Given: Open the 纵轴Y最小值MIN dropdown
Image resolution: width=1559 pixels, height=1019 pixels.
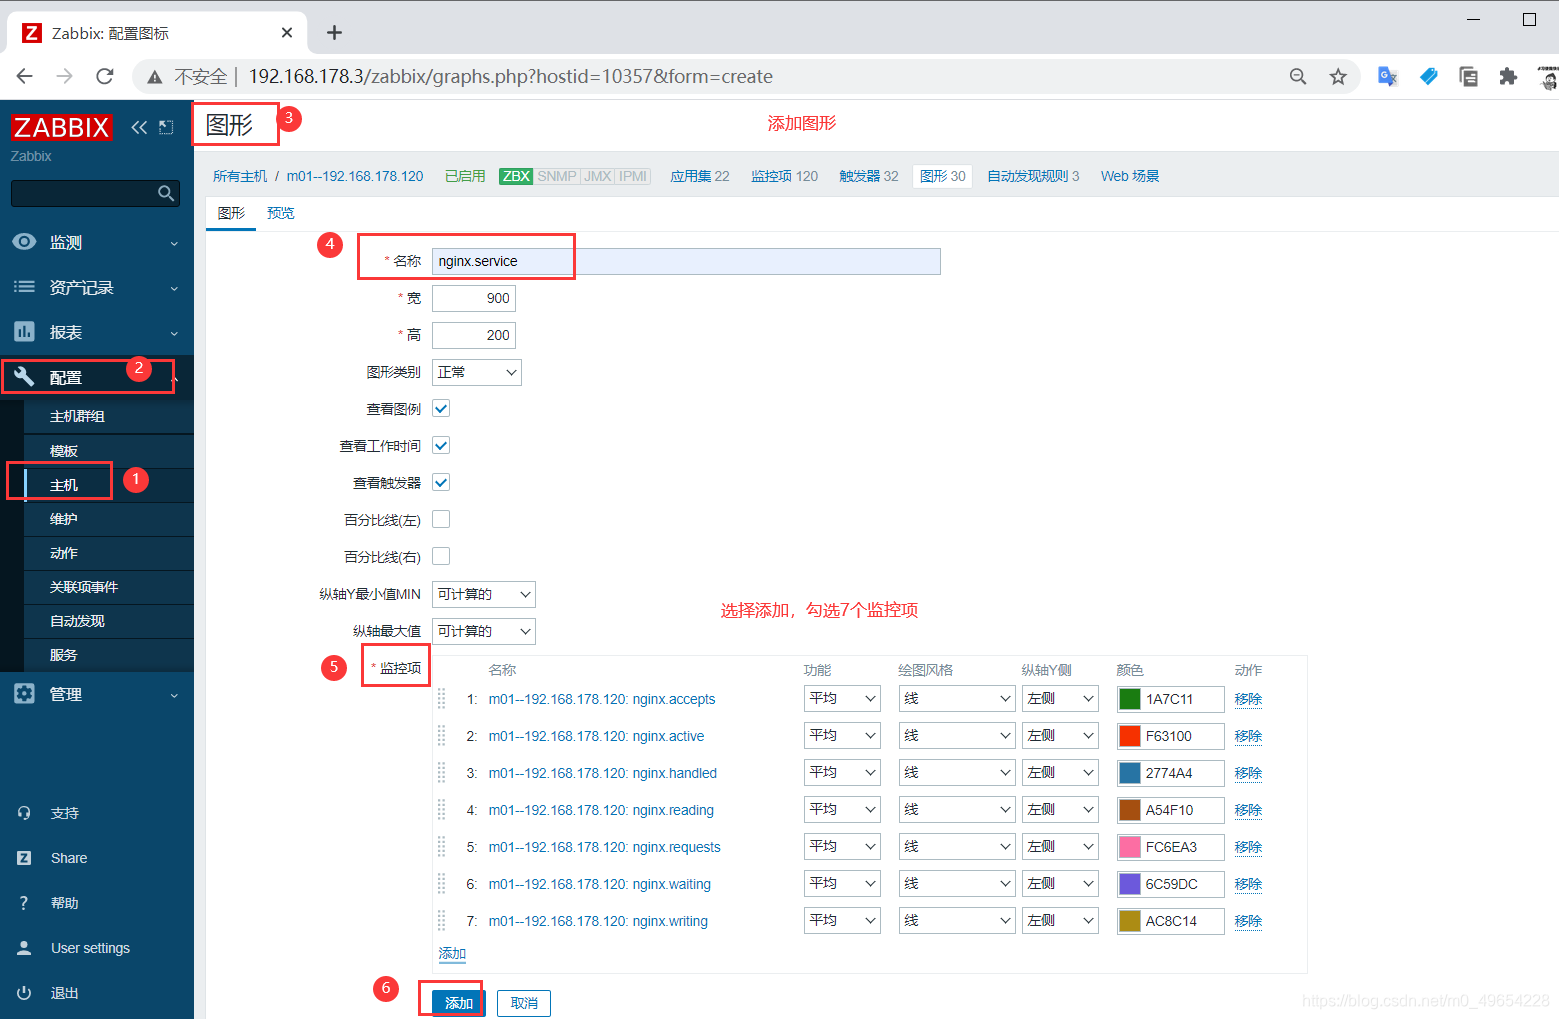Looking at the screenshot, I should (x=484, y=594).
